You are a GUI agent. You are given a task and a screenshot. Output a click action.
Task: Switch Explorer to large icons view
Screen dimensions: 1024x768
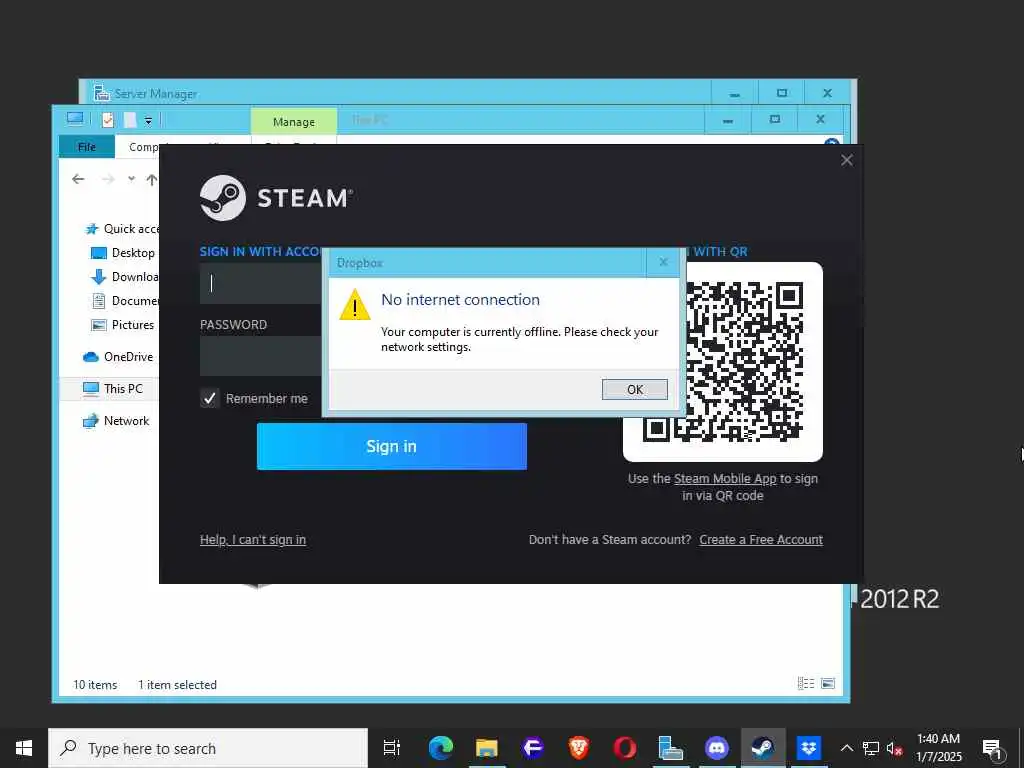click(827, 683)
